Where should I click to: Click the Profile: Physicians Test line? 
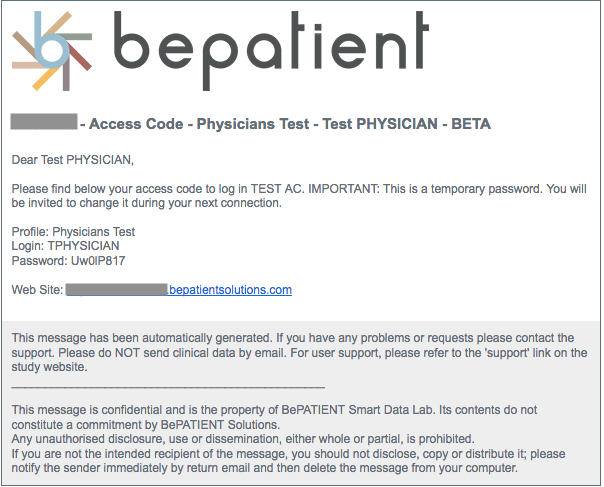(x=73, y=232)
